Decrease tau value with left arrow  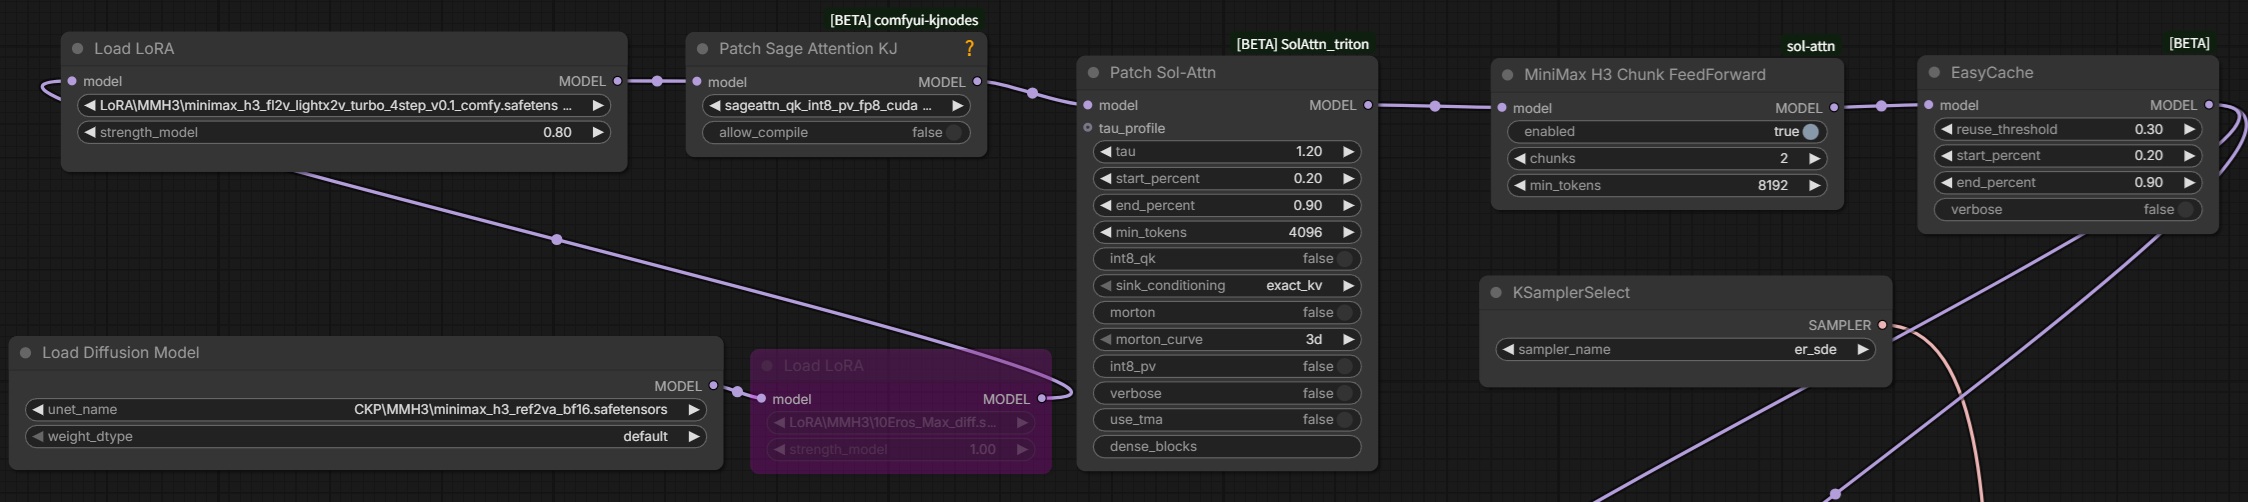(1105, 151)
